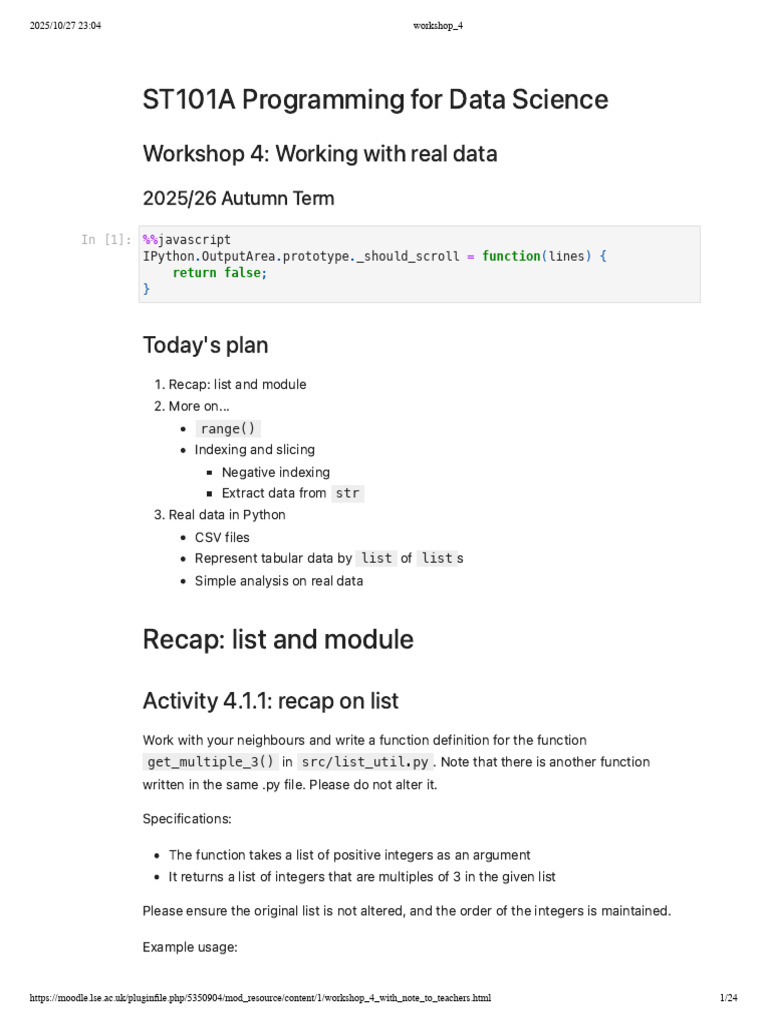Click the Workshop 4: Working with real data heading
The width and height of the screenshot is (768, 1024).
[320, 154]
